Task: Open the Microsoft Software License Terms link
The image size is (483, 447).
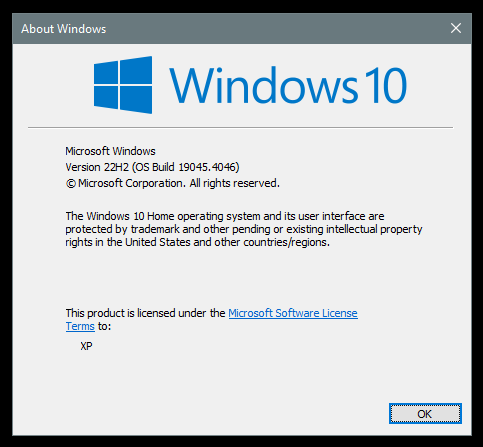Action: click(293, 313)
